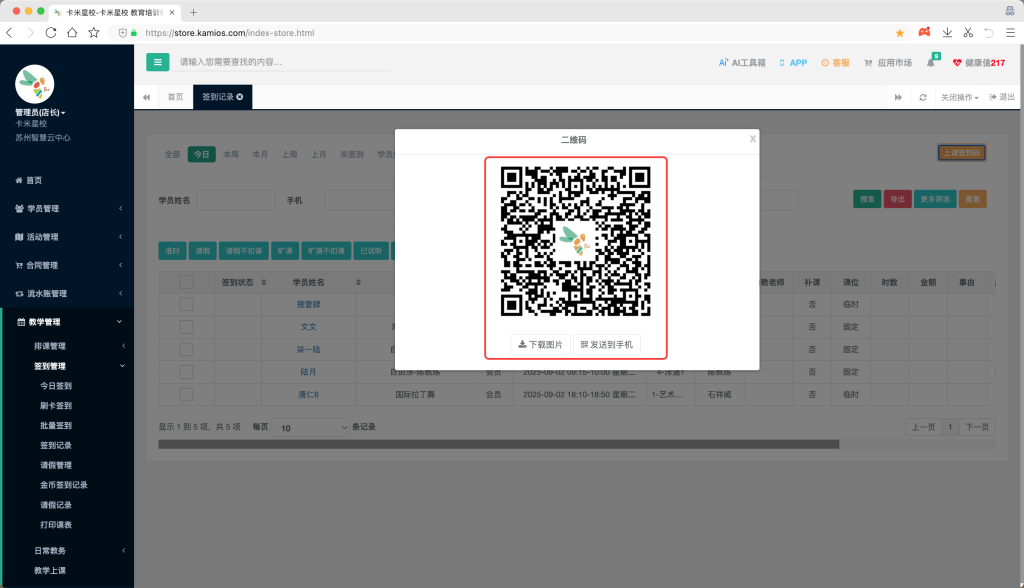1024x588 pixels.
Task: Click 发送到手机 button
Action: [607, 344]
